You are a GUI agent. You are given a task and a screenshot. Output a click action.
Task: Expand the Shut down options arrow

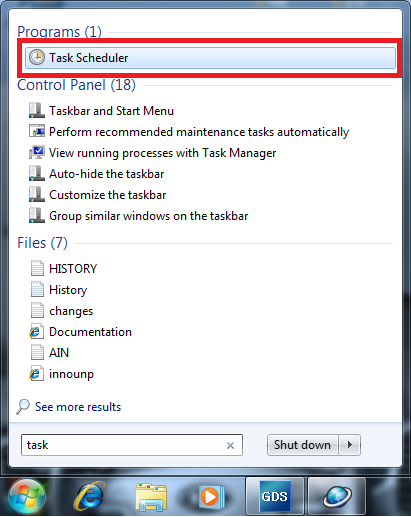(x=350, y=445)
